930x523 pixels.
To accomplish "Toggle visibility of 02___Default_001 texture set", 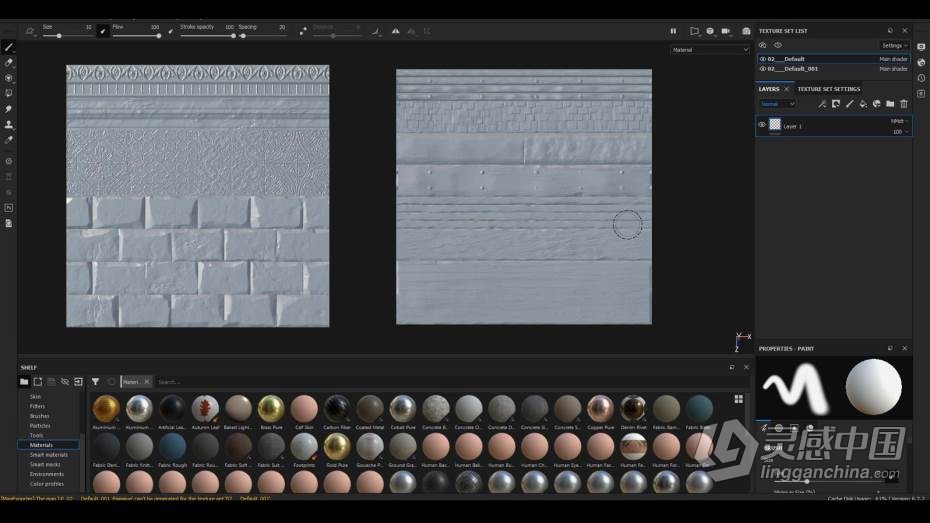I will (763, 69).
